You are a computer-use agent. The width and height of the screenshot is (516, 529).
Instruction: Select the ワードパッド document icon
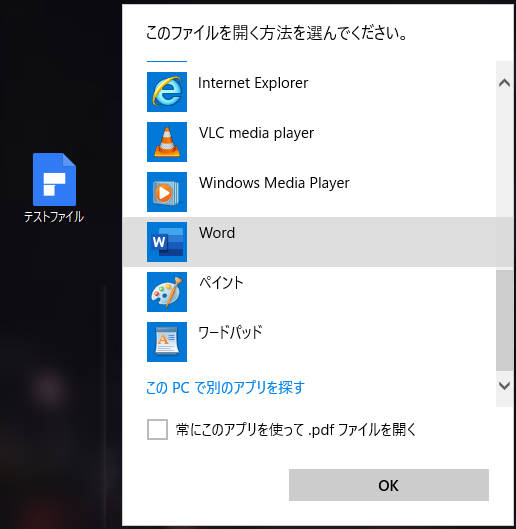[167, 342]
